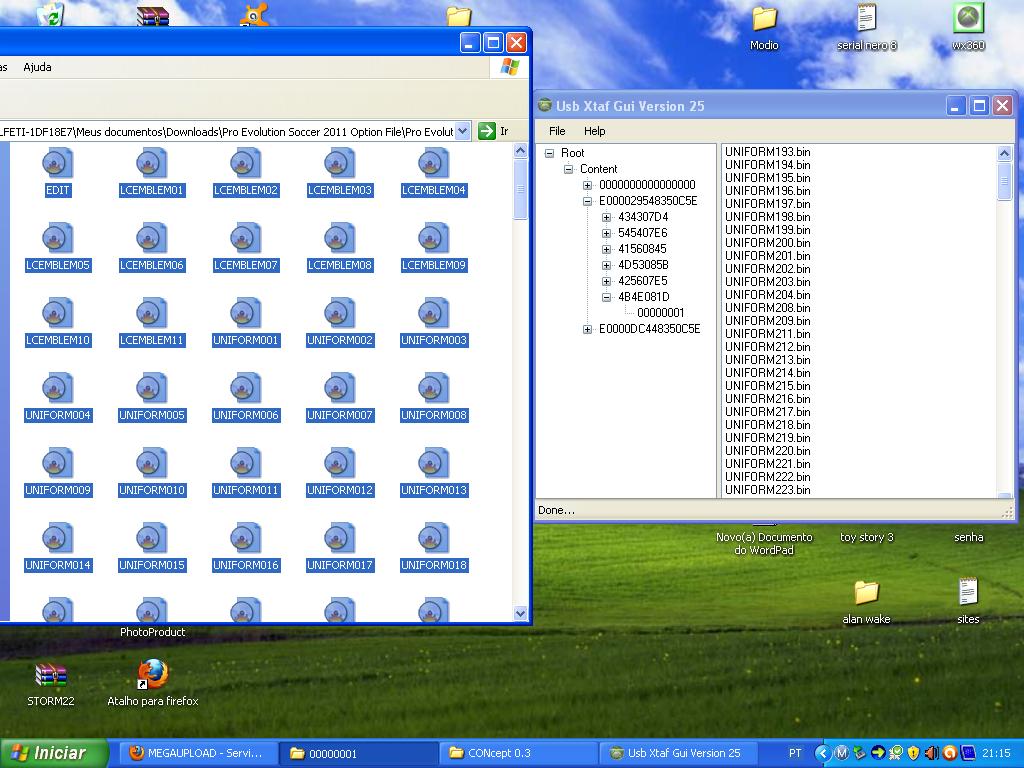Open the address bar dropdown arrow
This screenshot has width=1024, height=768.
[x=462, y=131]
